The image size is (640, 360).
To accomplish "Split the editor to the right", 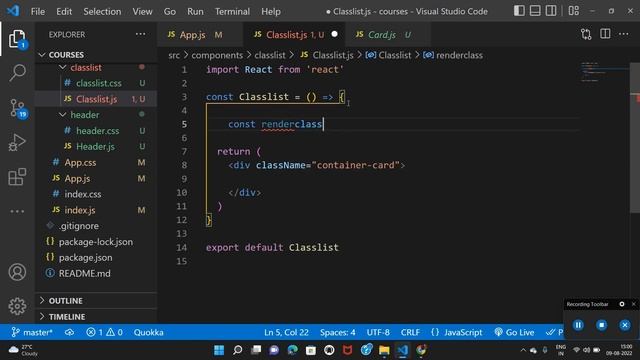I will tap(605, 34).
